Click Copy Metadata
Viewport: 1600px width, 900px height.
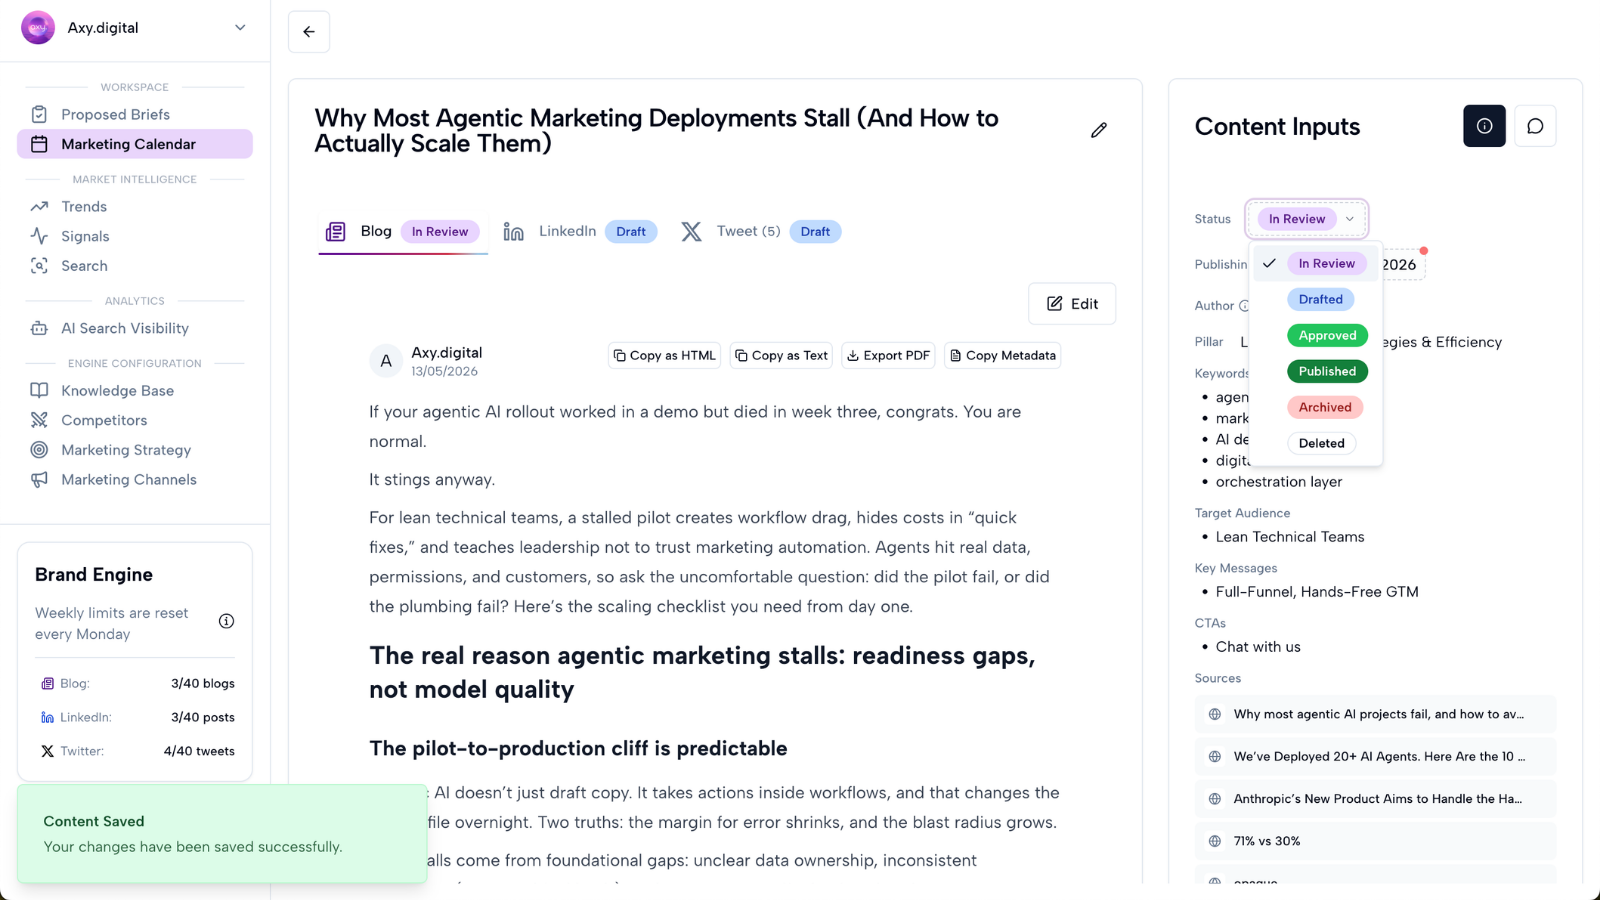click(1002, 355)
